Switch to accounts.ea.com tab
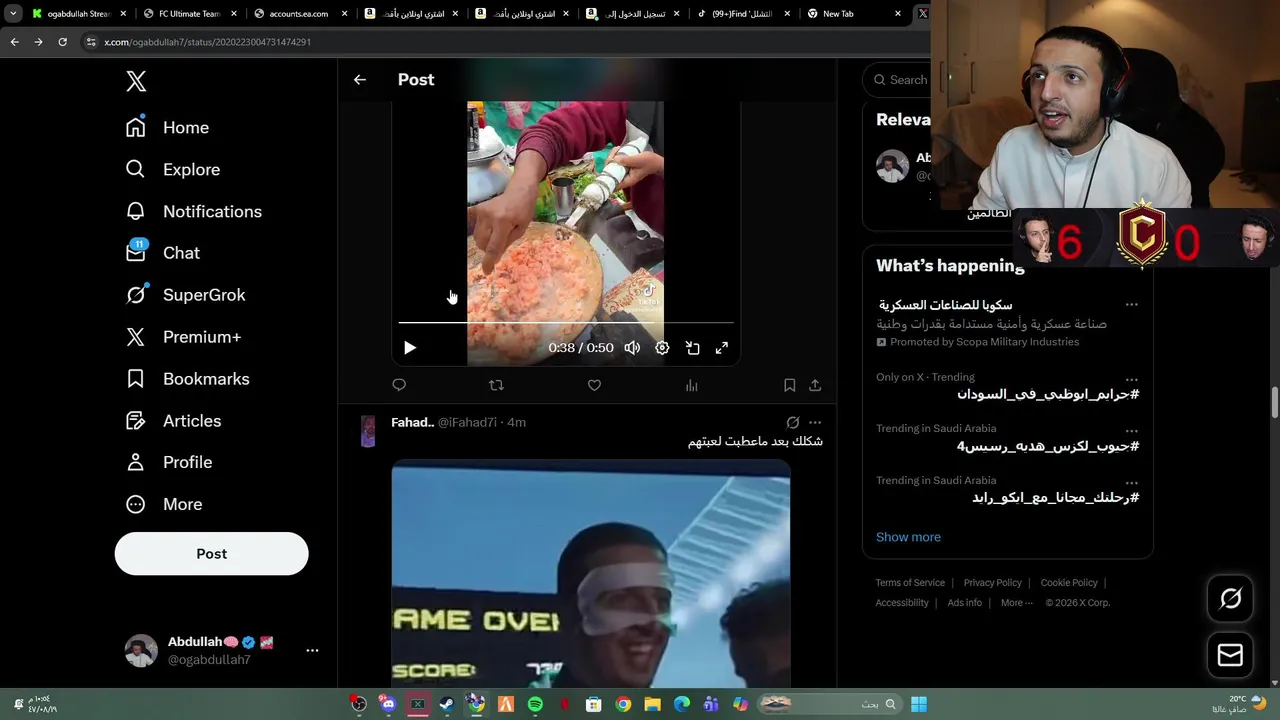 [x=300, y=14]
